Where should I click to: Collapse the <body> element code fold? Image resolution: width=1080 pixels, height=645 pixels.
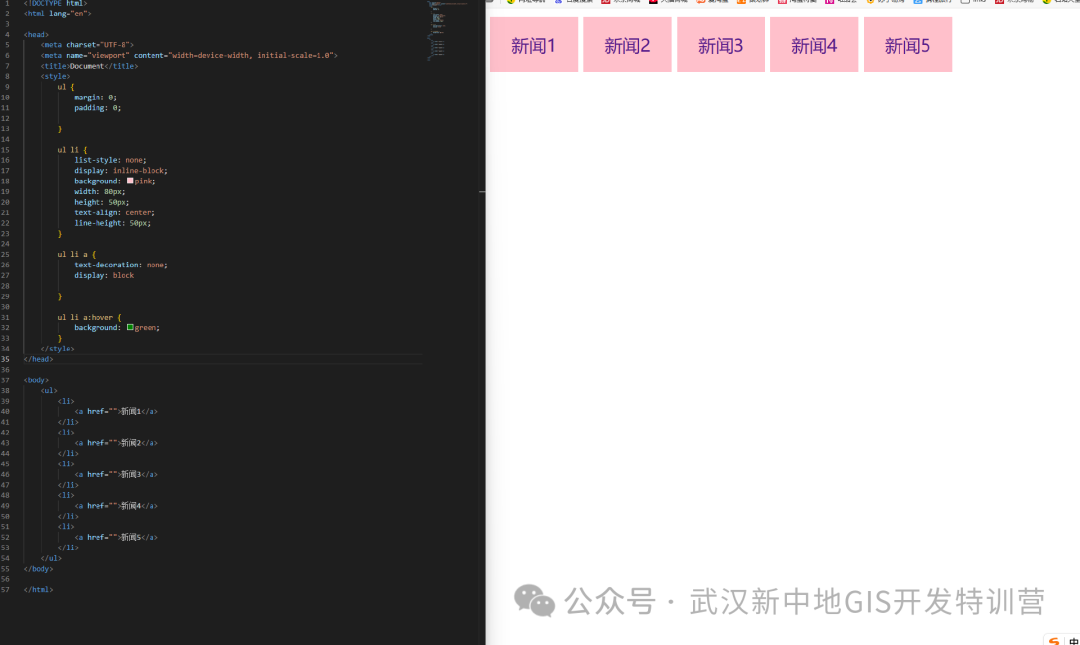pyautogui.click(x=18, y=379)
